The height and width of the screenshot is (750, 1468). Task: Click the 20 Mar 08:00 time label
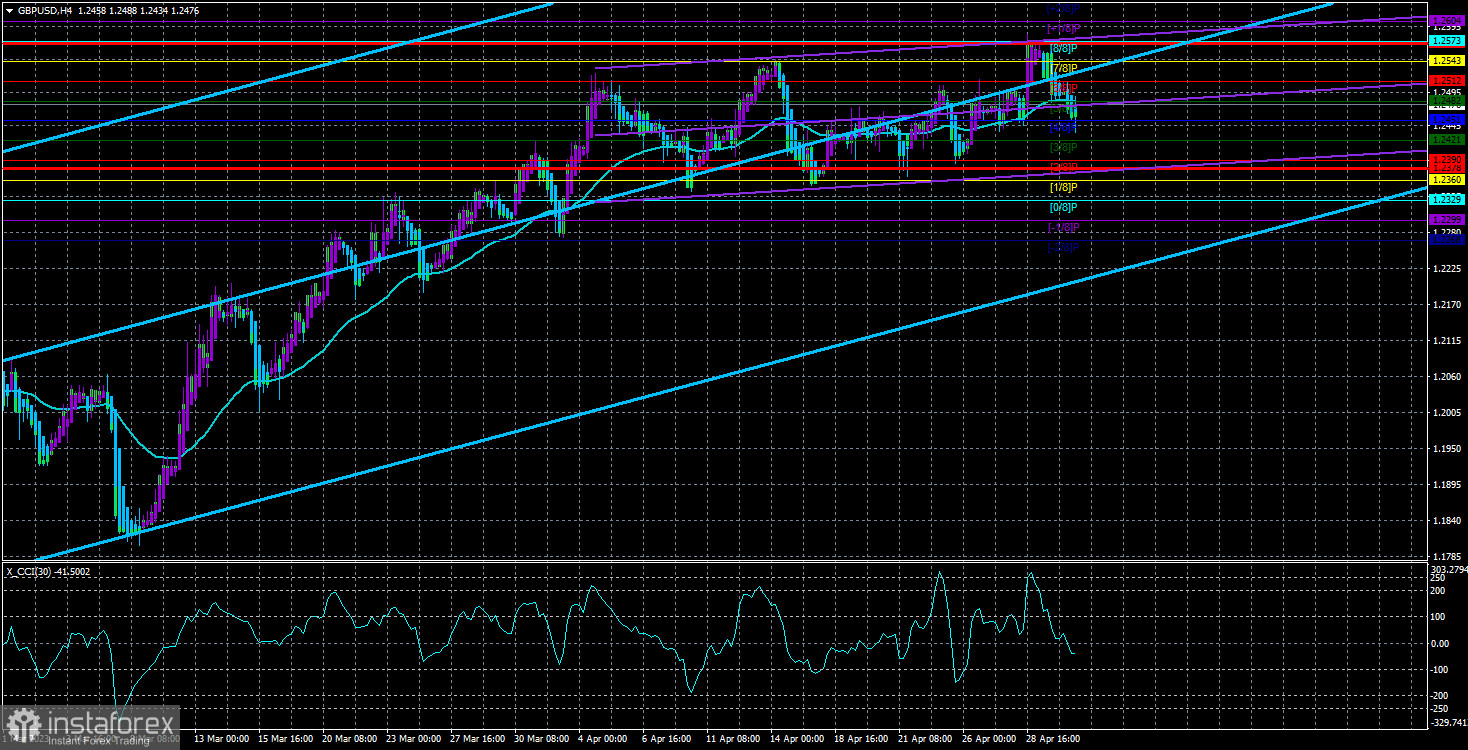[x=348, y=739]
